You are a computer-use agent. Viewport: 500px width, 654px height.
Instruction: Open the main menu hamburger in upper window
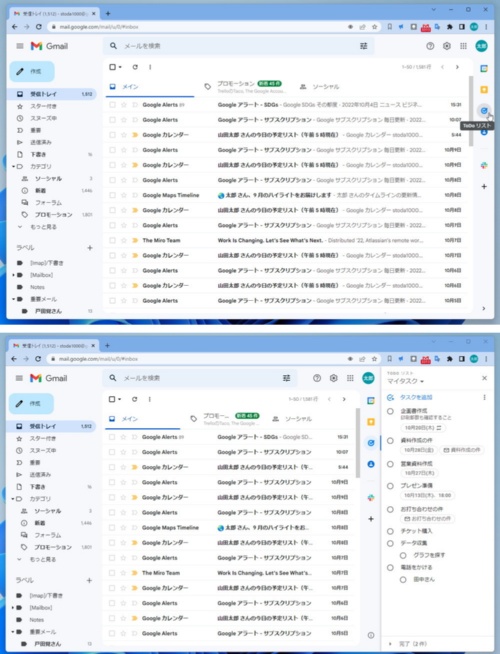(x=20, y=46)
